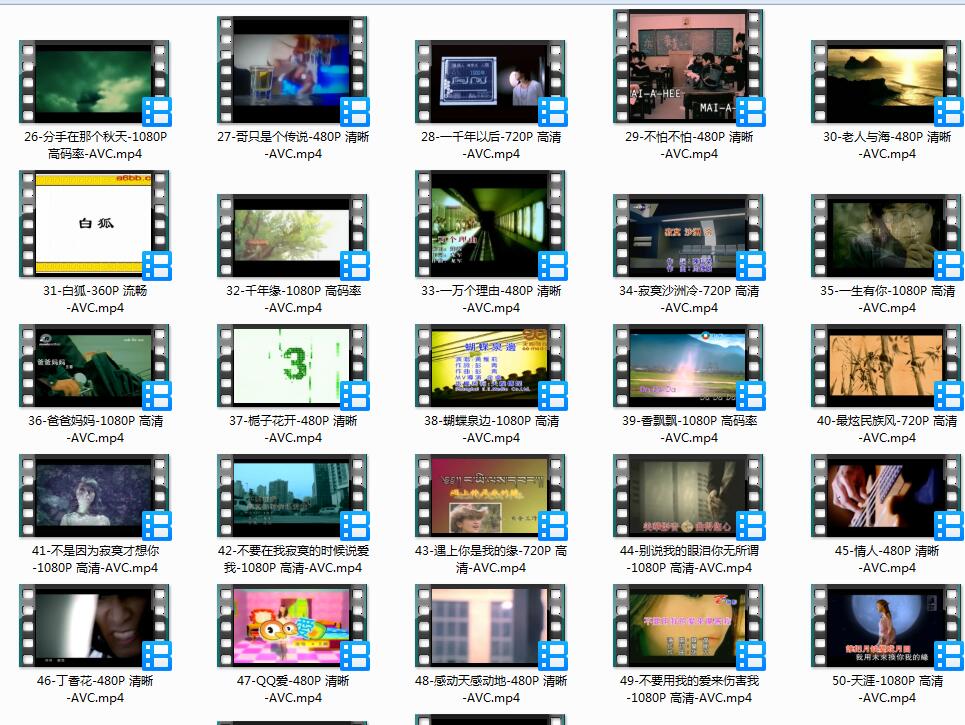Click the filename "37-栀子花开-480P 清晰-AVC.mp4"

pos(293,430)
